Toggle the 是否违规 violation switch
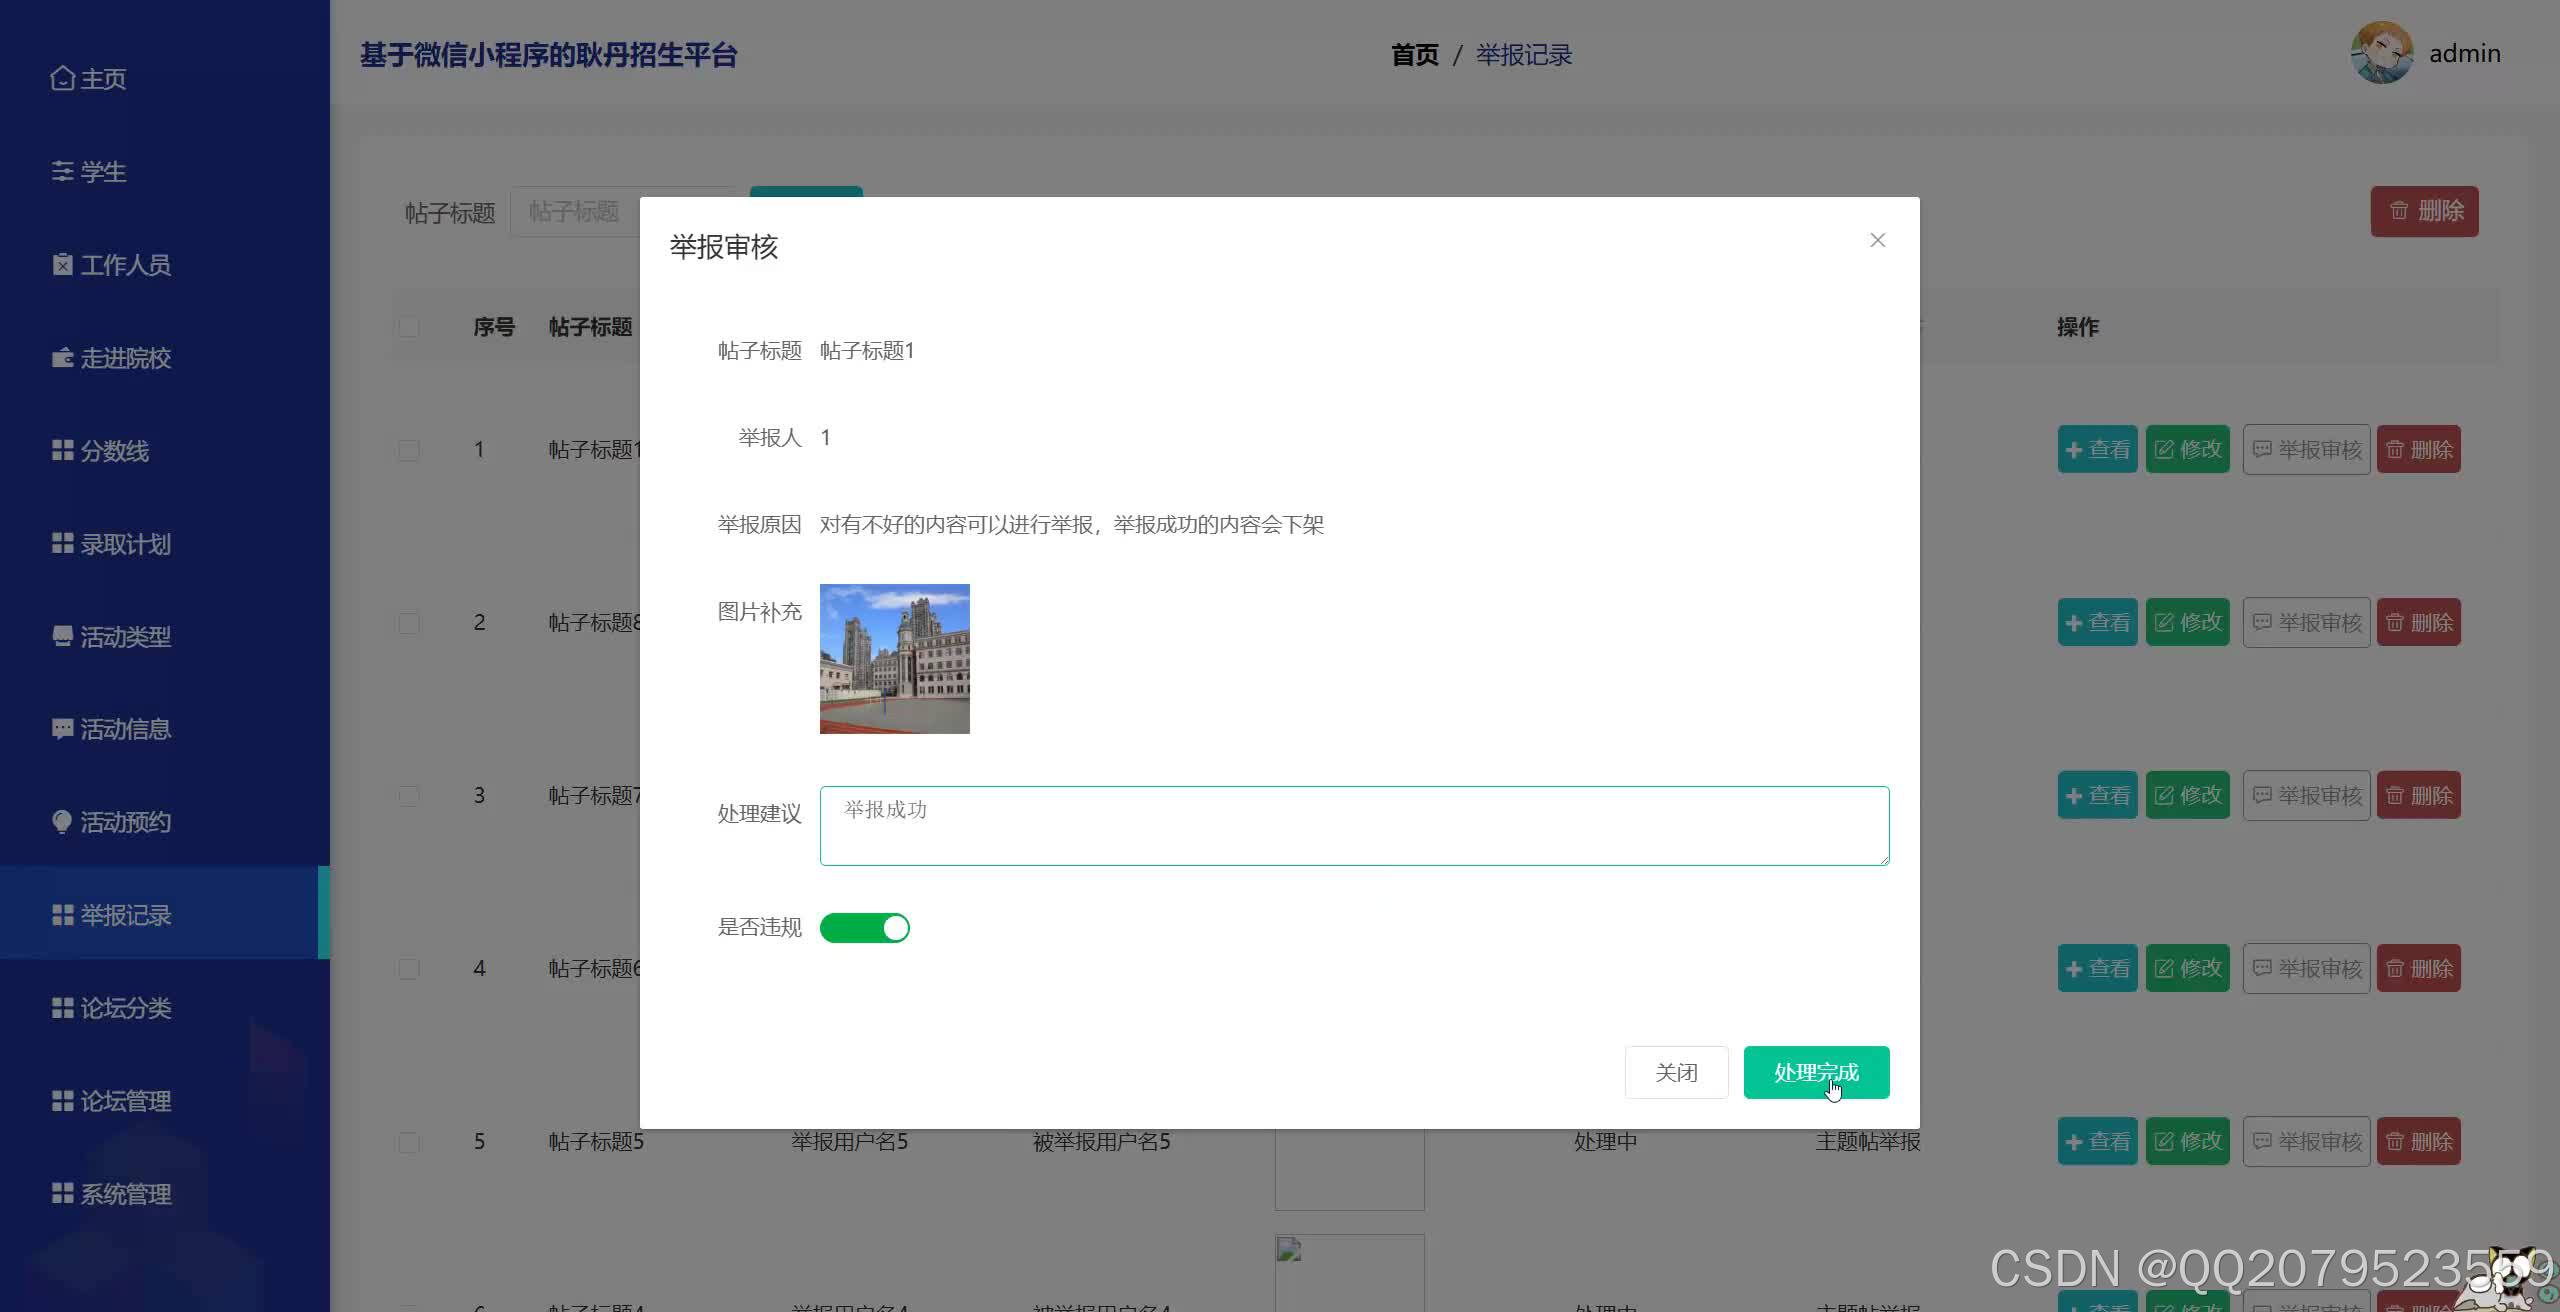 (864, 927)
